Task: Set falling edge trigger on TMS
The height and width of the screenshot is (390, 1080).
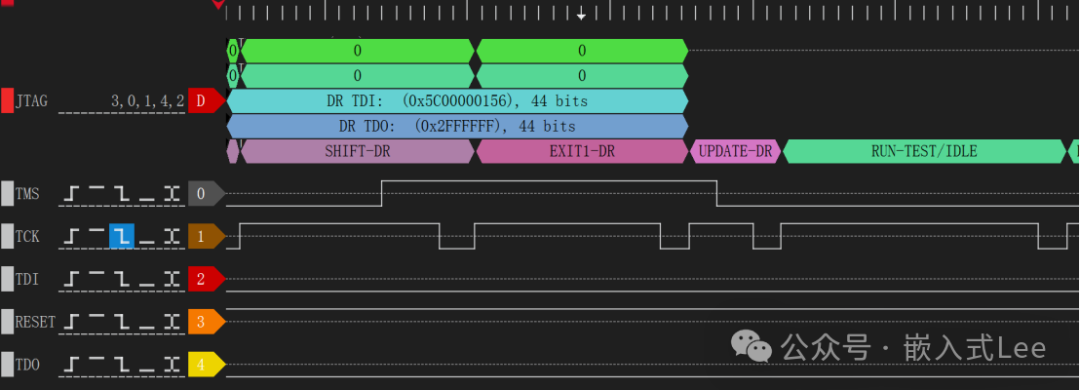Action: 123,194
